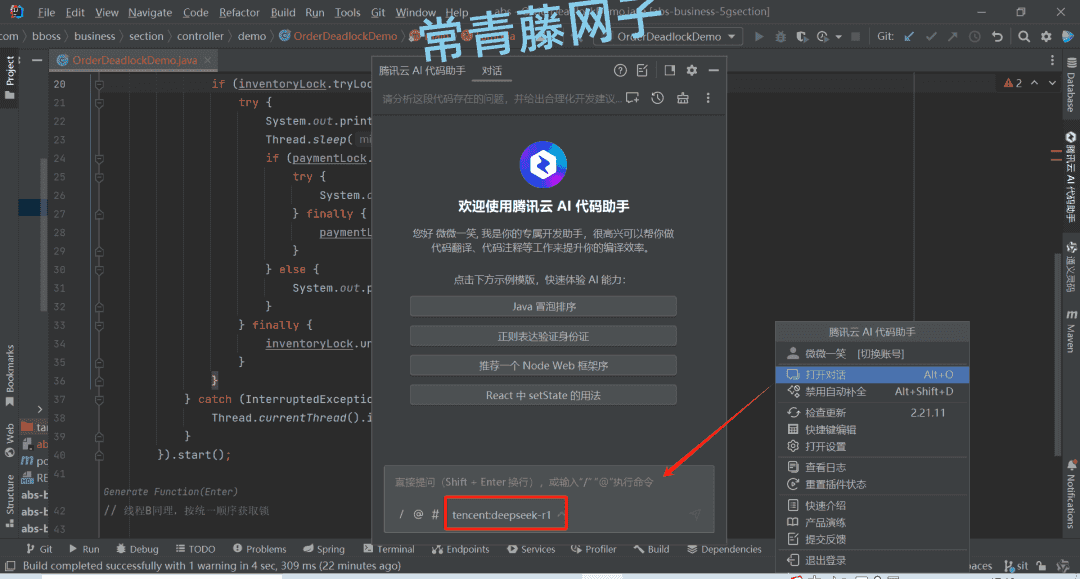Click the # reference icon in chat input

click(435, 514)
